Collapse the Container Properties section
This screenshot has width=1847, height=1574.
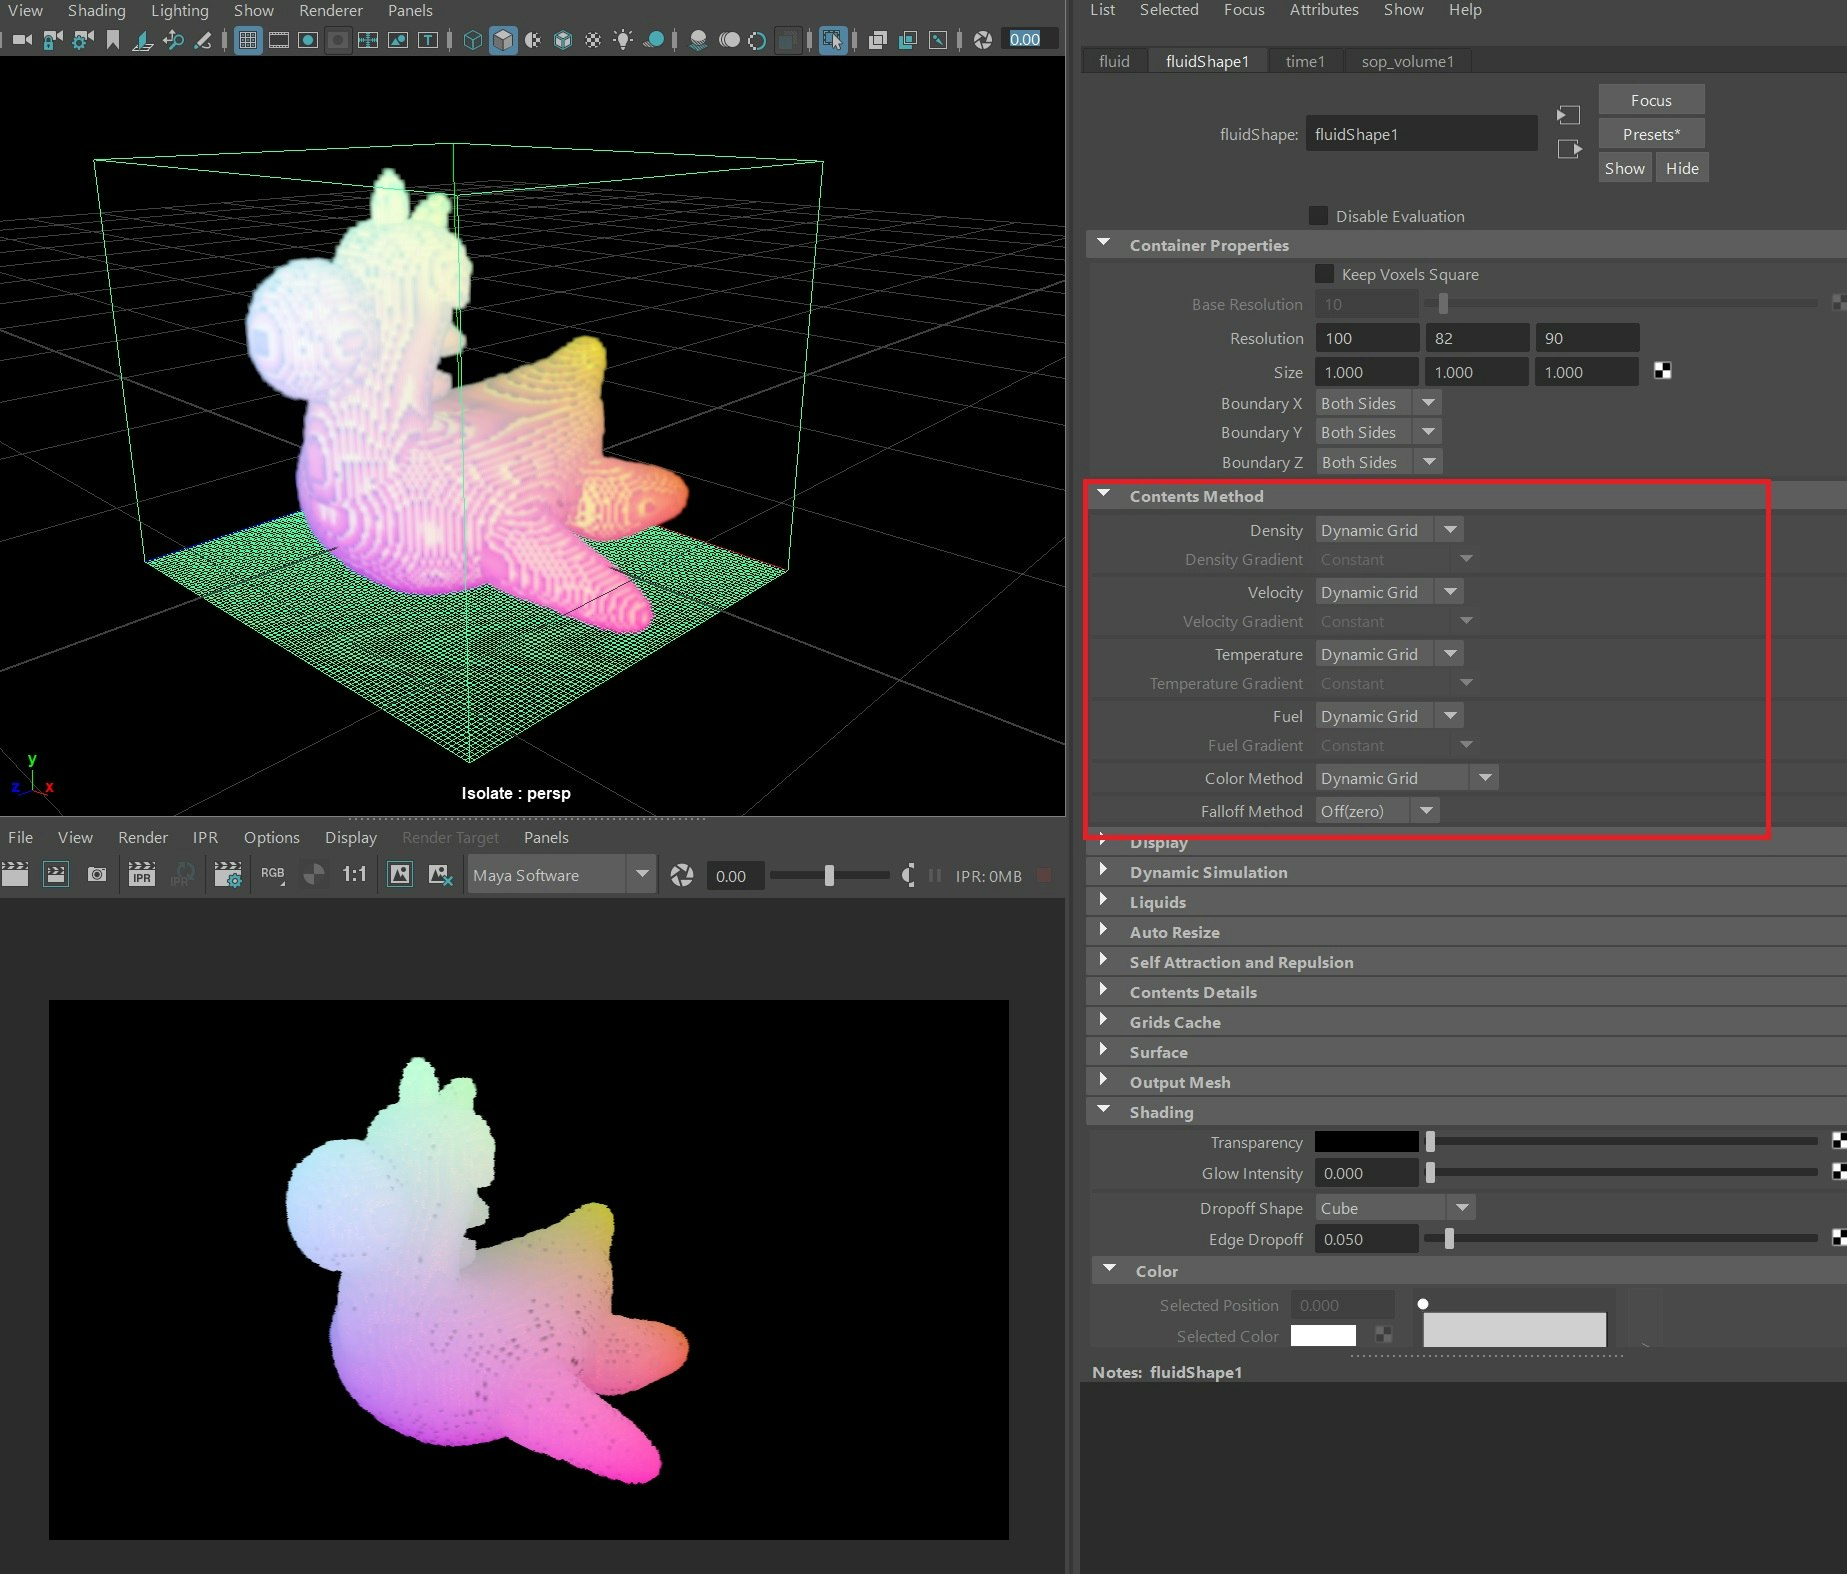[1104, 243]
